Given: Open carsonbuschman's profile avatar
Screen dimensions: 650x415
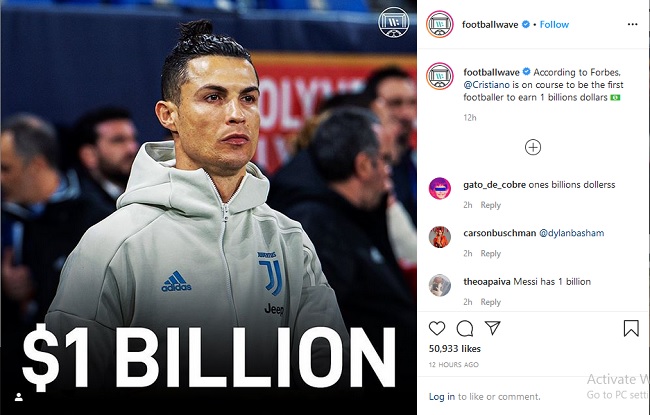Looking at the screenshot, I should 439,237.
